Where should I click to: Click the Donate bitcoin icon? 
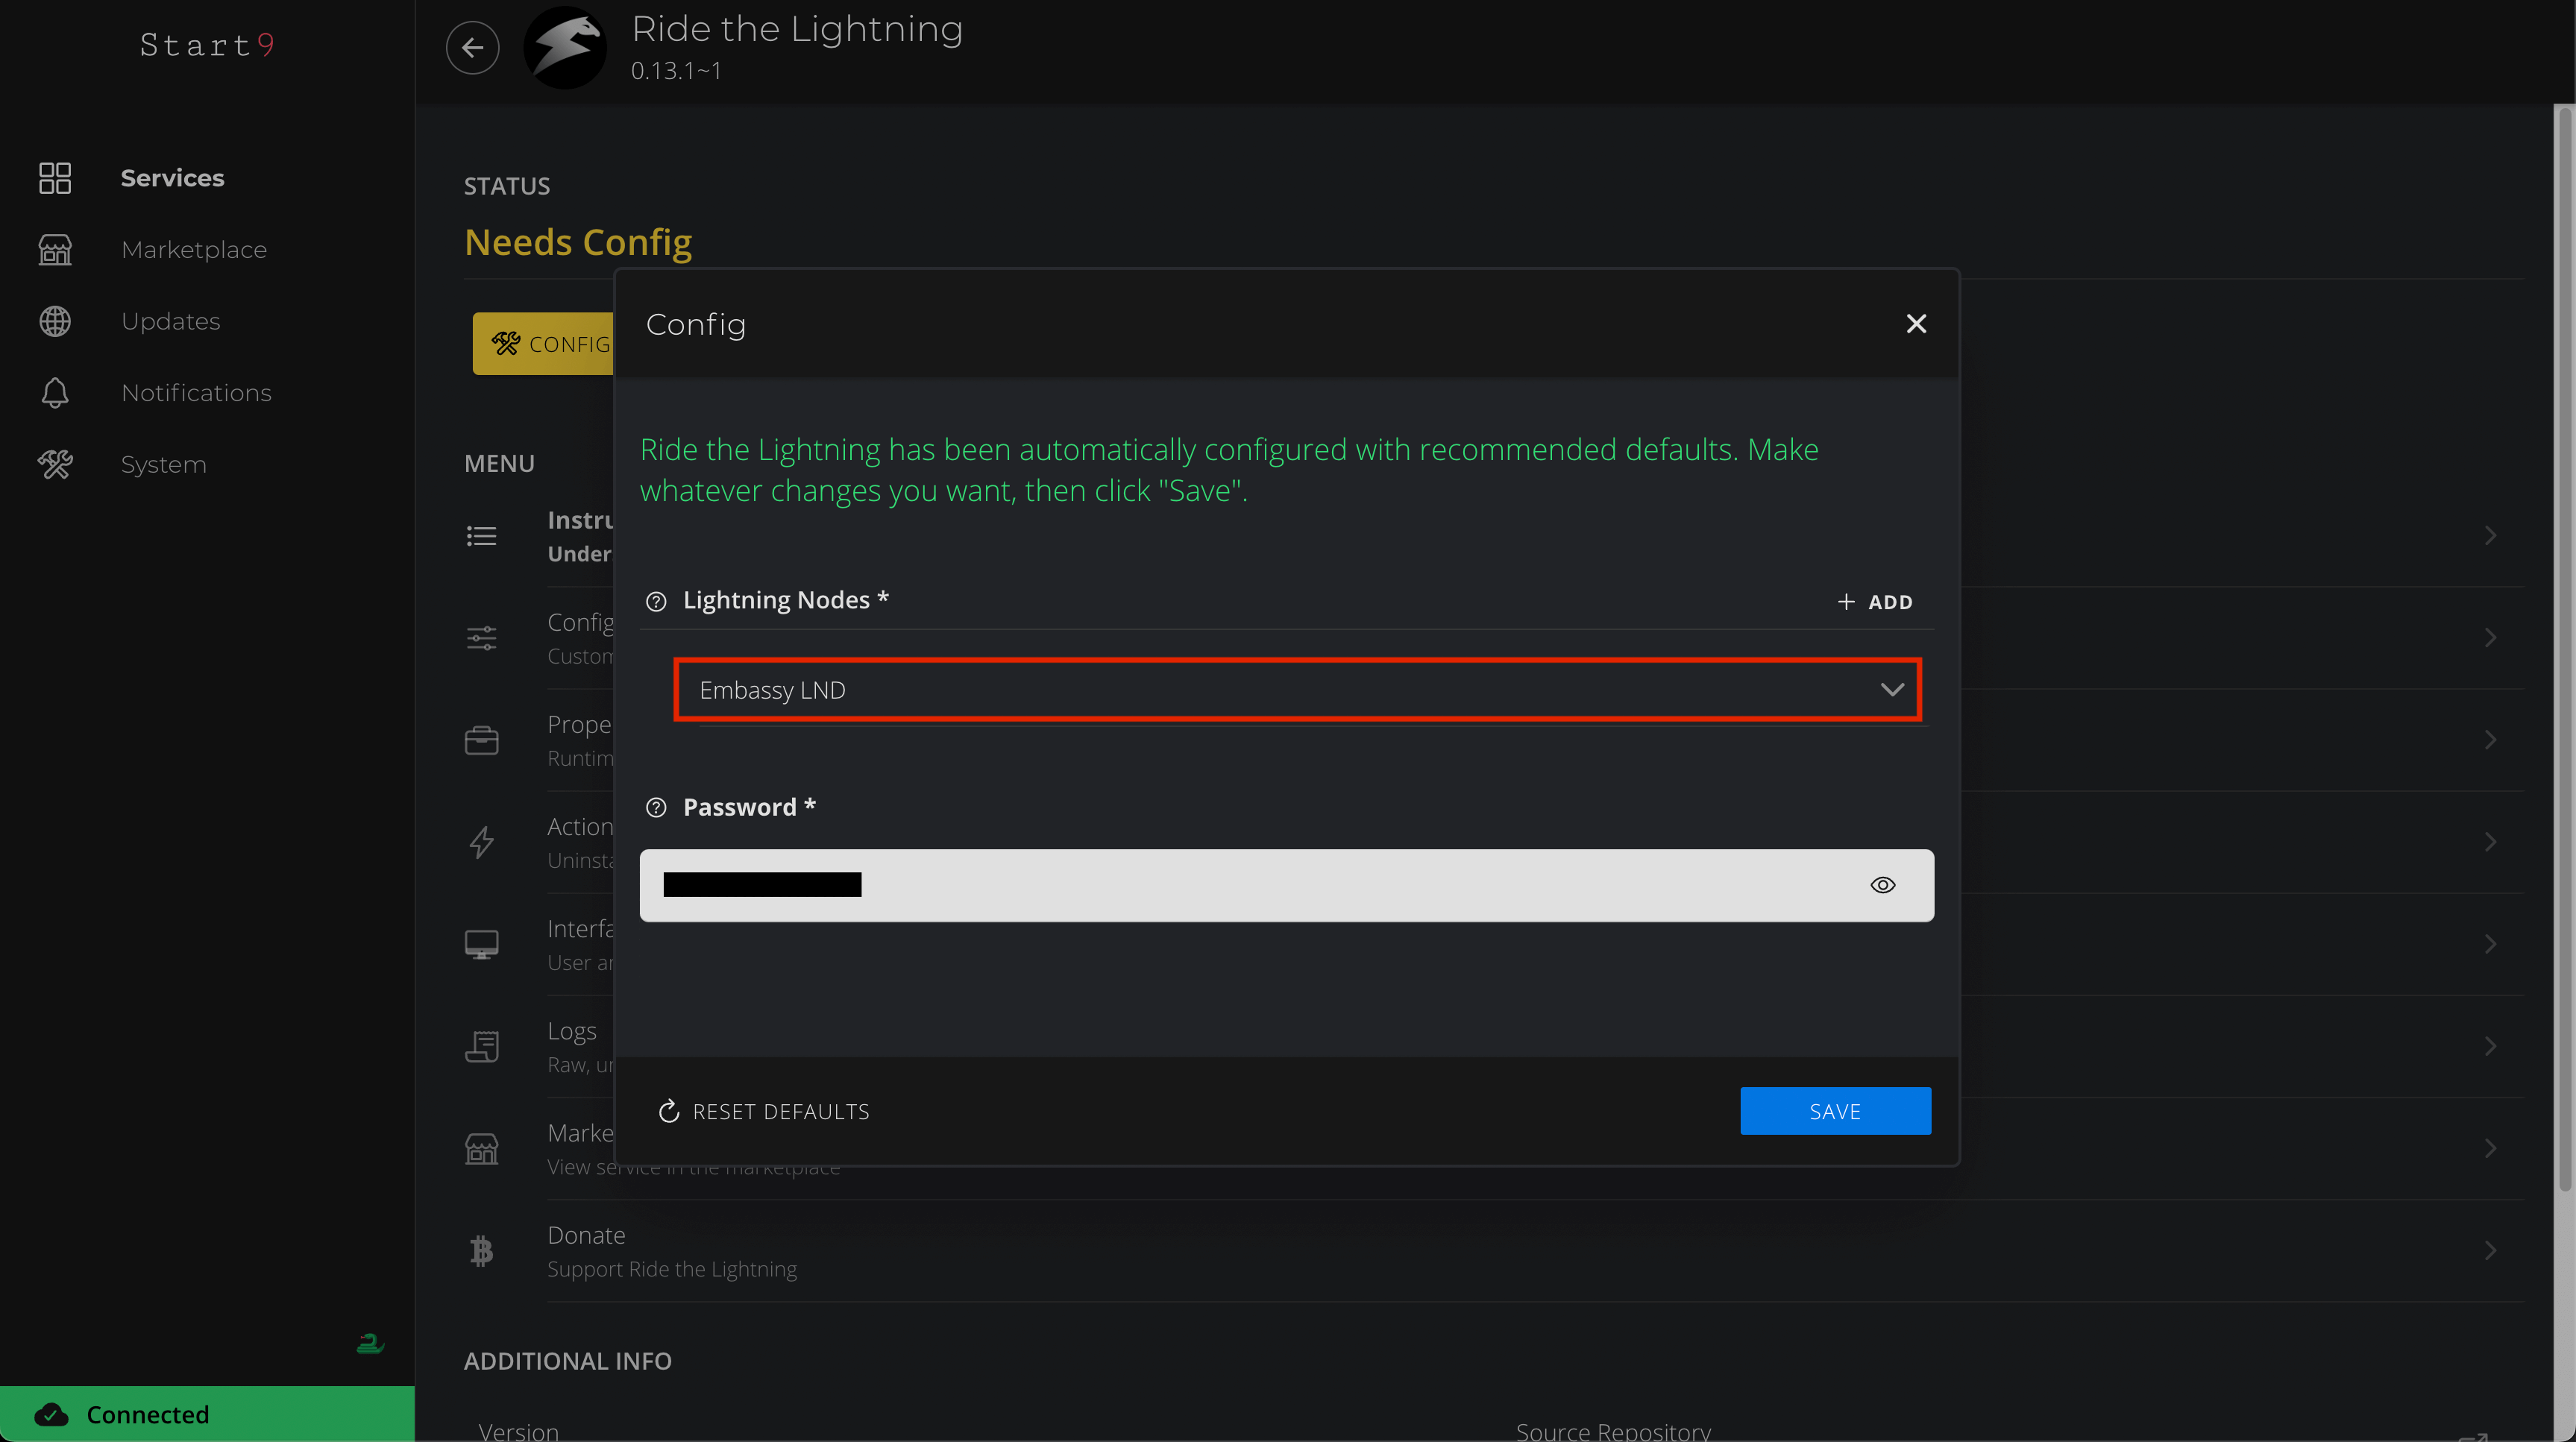(481, 1251)
